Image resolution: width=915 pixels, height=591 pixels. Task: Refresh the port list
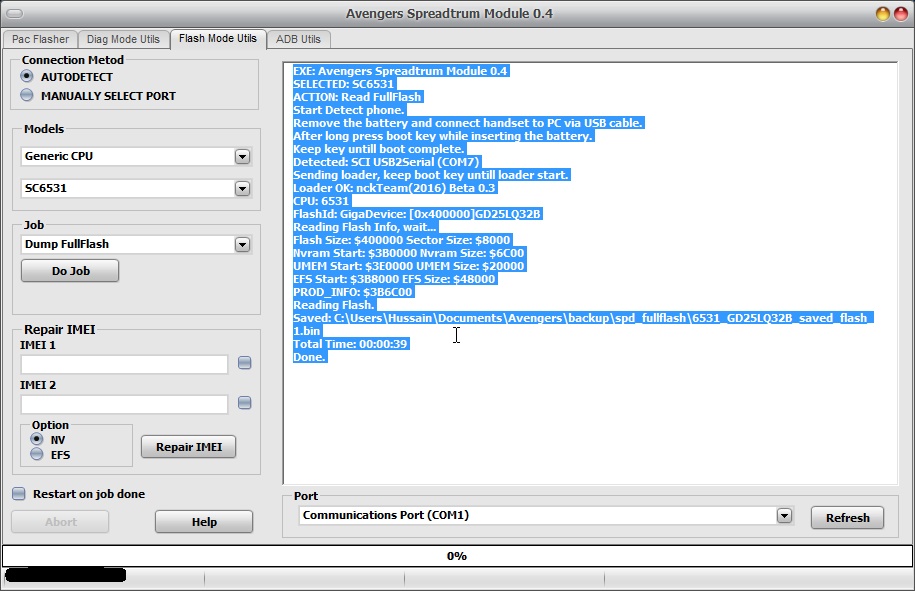pyautogui.click(x=847, y=517)
